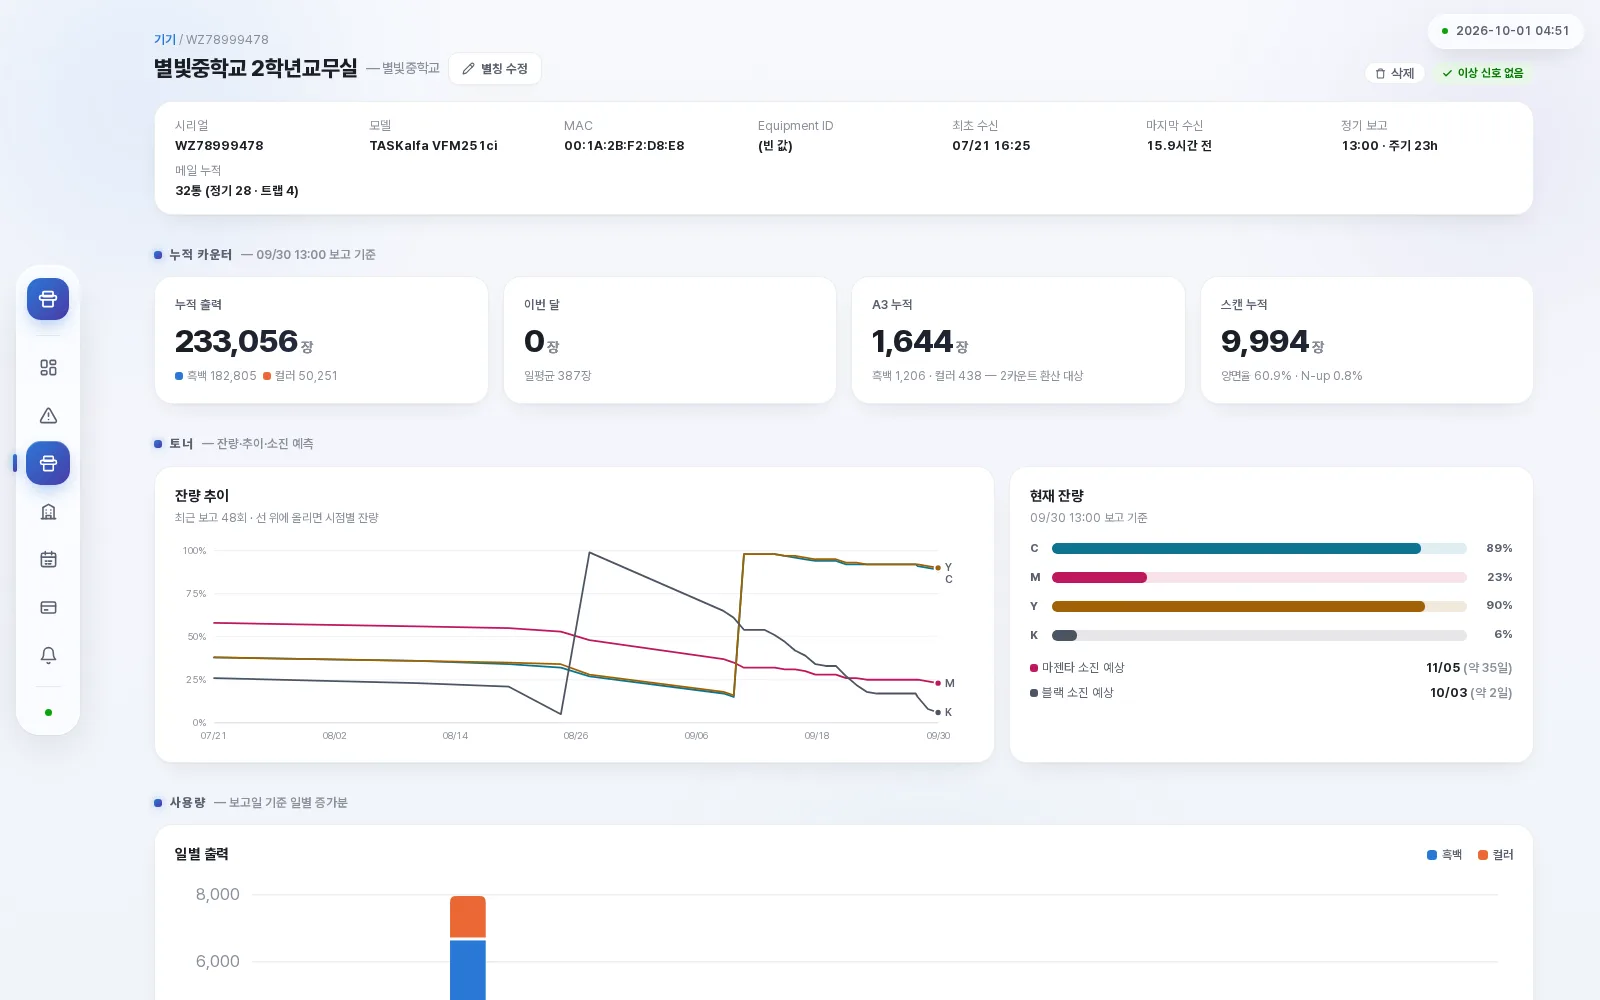Screen dimensions: 1600x1000
Task: Open the billing card icon in sidebar
Action: pyautogui.click(x=48, y=608)
